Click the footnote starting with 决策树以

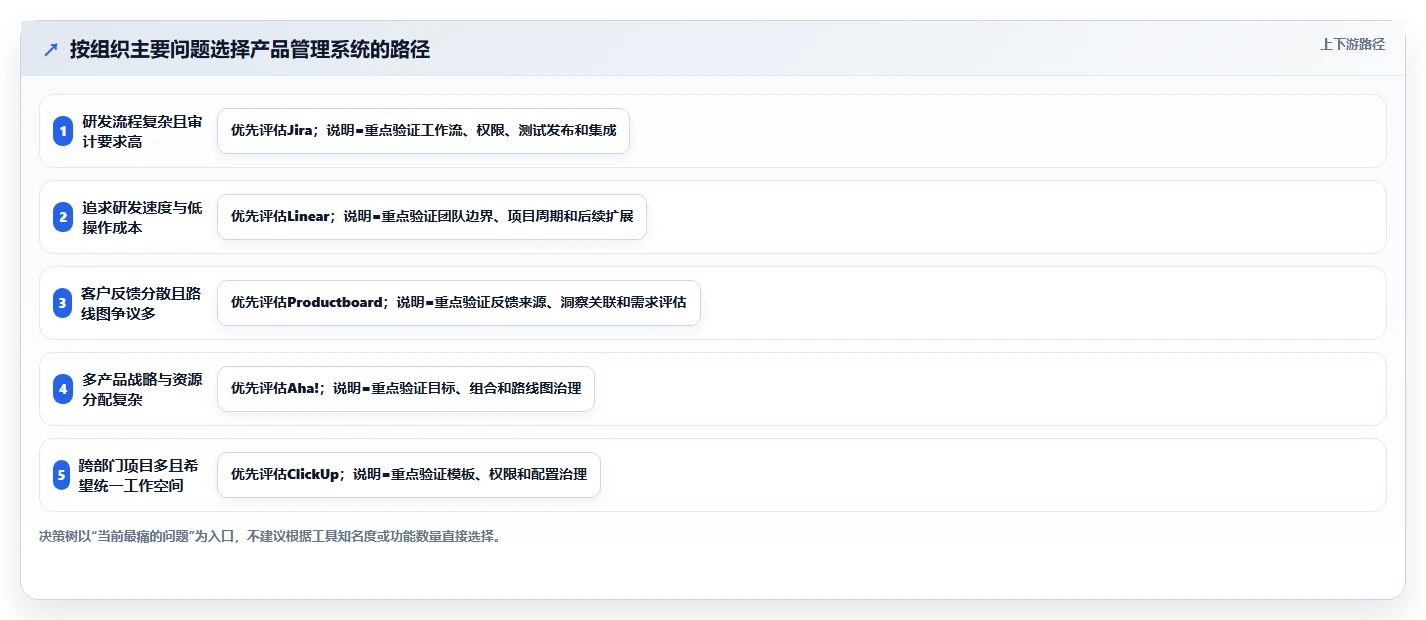coord(270,536)
